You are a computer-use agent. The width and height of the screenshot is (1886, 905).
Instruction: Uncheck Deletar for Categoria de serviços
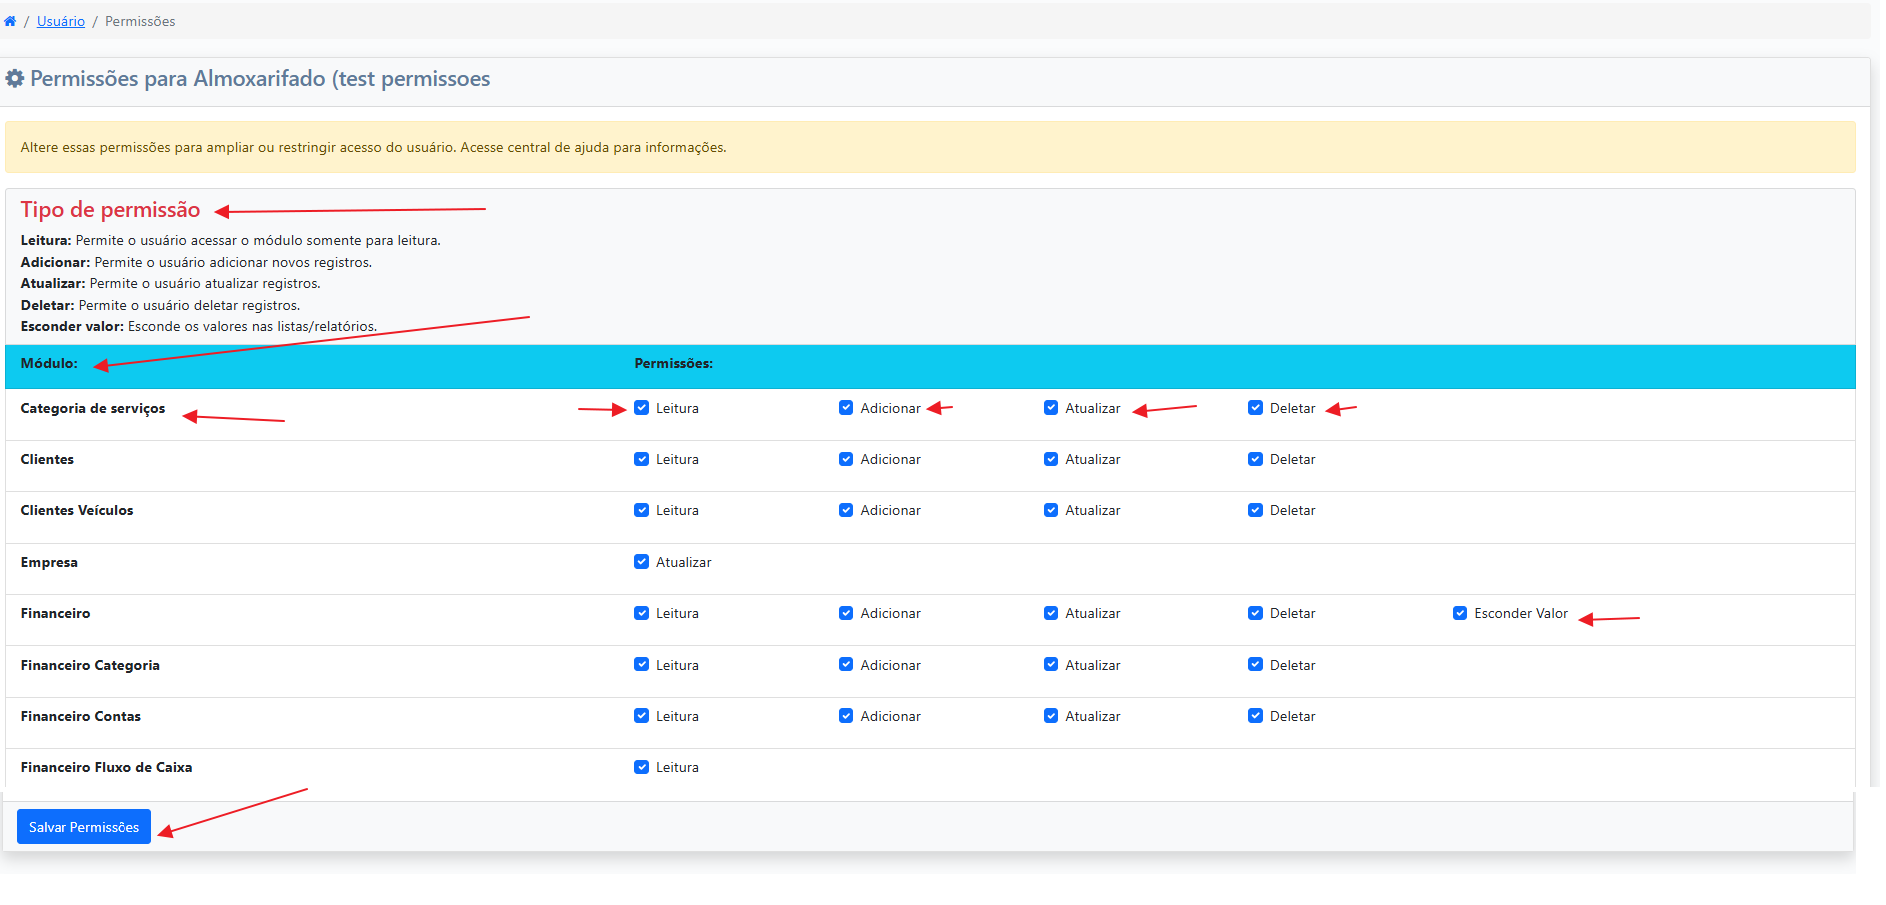(1255, 408)
